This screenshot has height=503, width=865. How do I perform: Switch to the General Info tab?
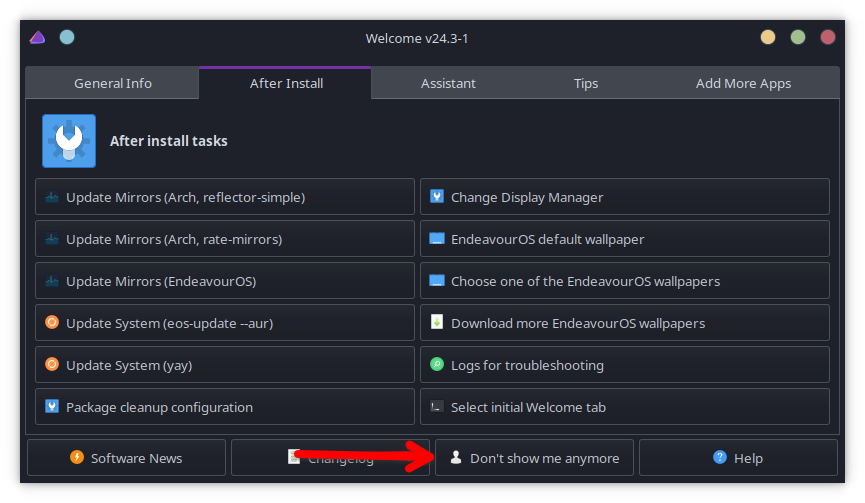pos(113,83)
